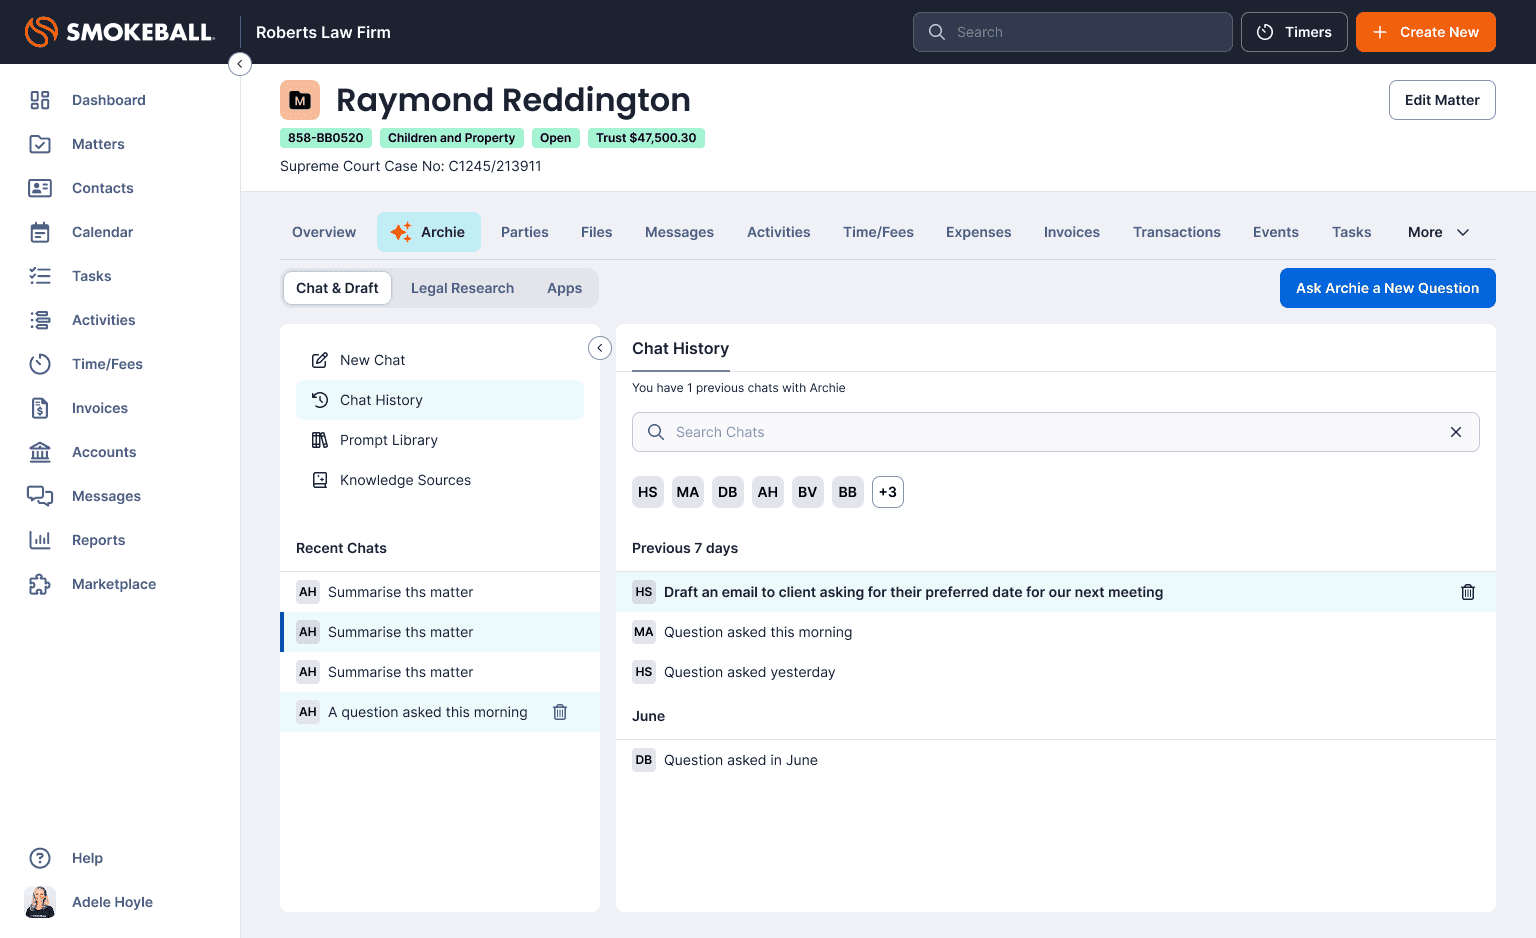Start a New Chat

[x=440, y=360]
